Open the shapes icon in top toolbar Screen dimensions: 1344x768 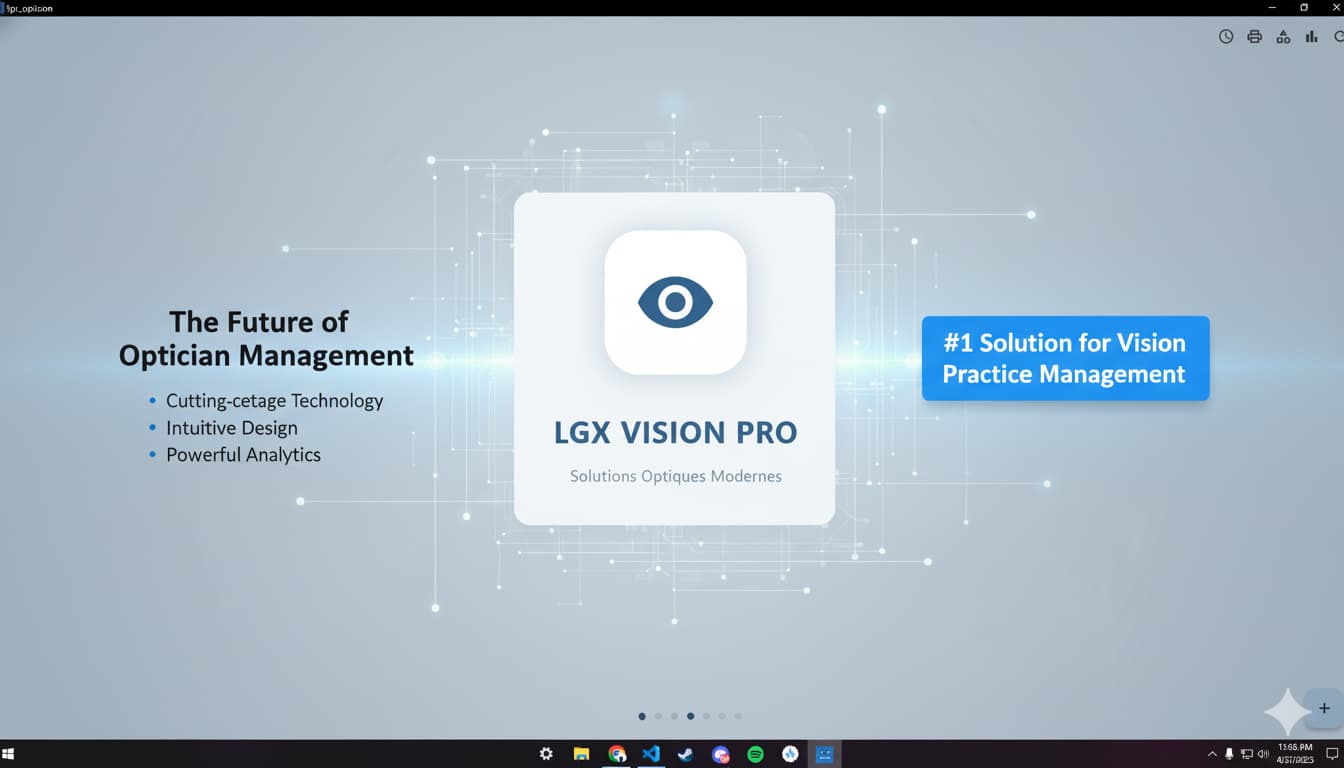click(x=1283, y=37)
